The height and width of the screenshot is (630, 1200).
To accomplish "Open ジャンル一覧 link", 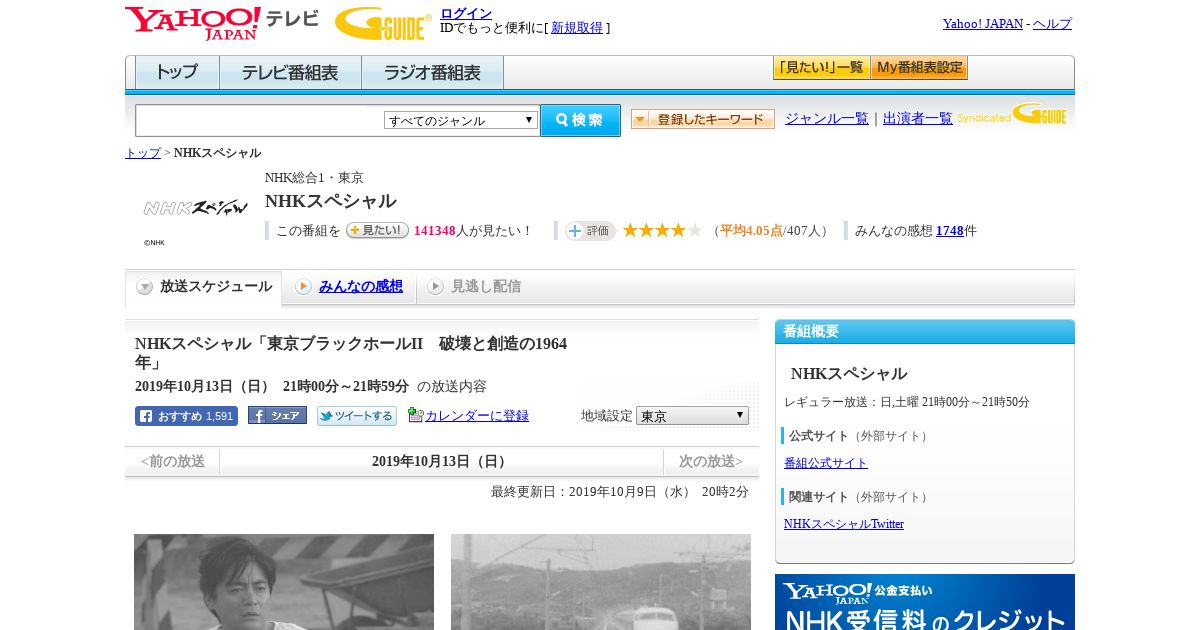I will point(826,118).
